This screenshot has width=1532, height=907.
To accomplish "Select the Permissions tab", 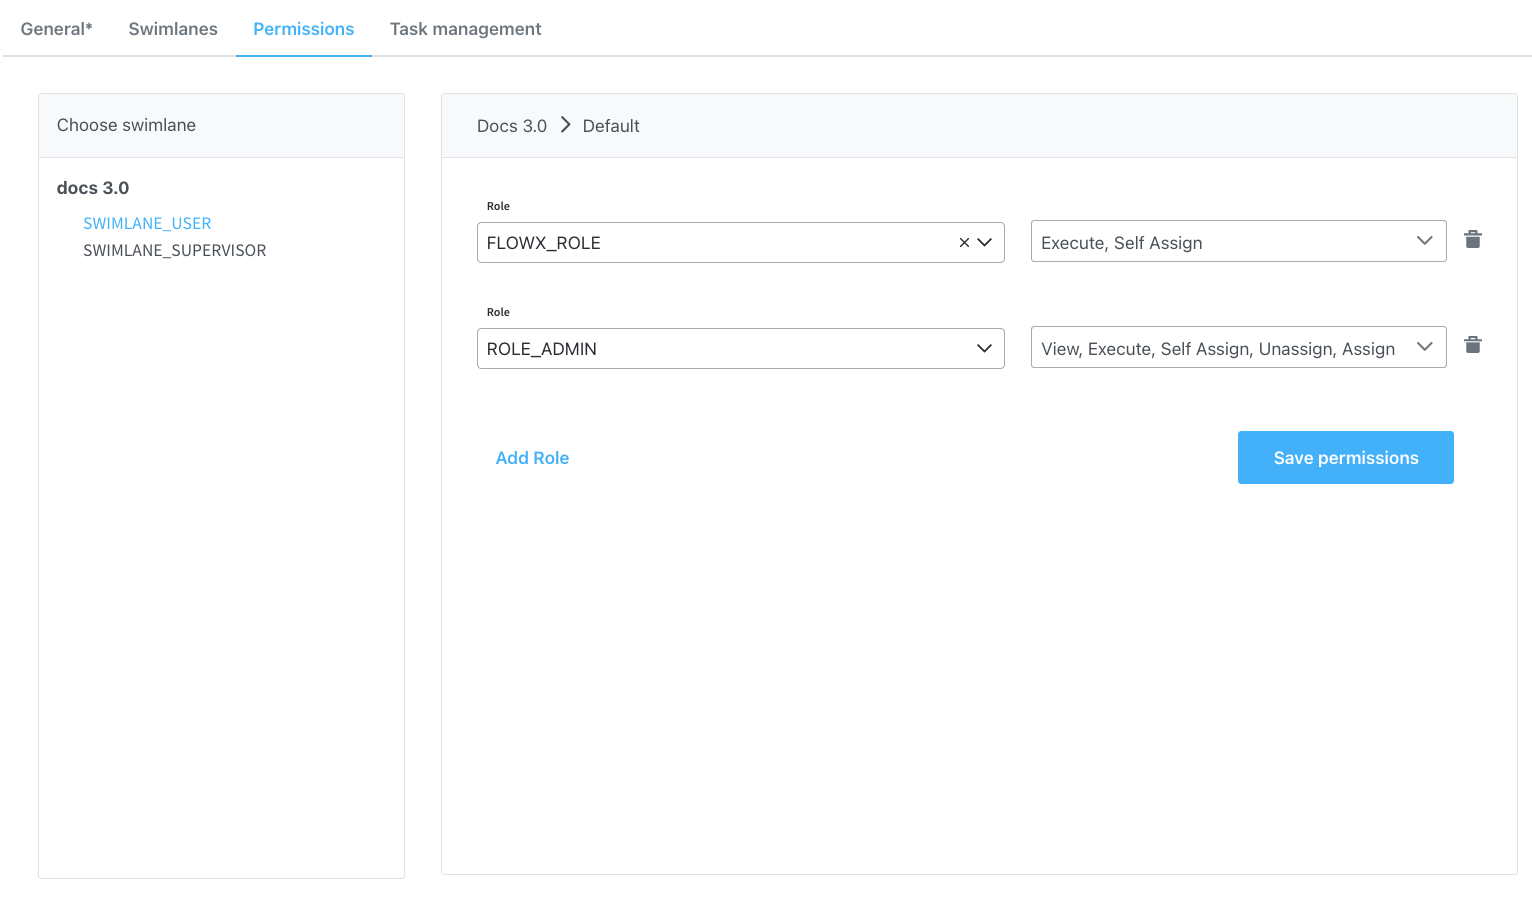I will (x=304, y=29).
